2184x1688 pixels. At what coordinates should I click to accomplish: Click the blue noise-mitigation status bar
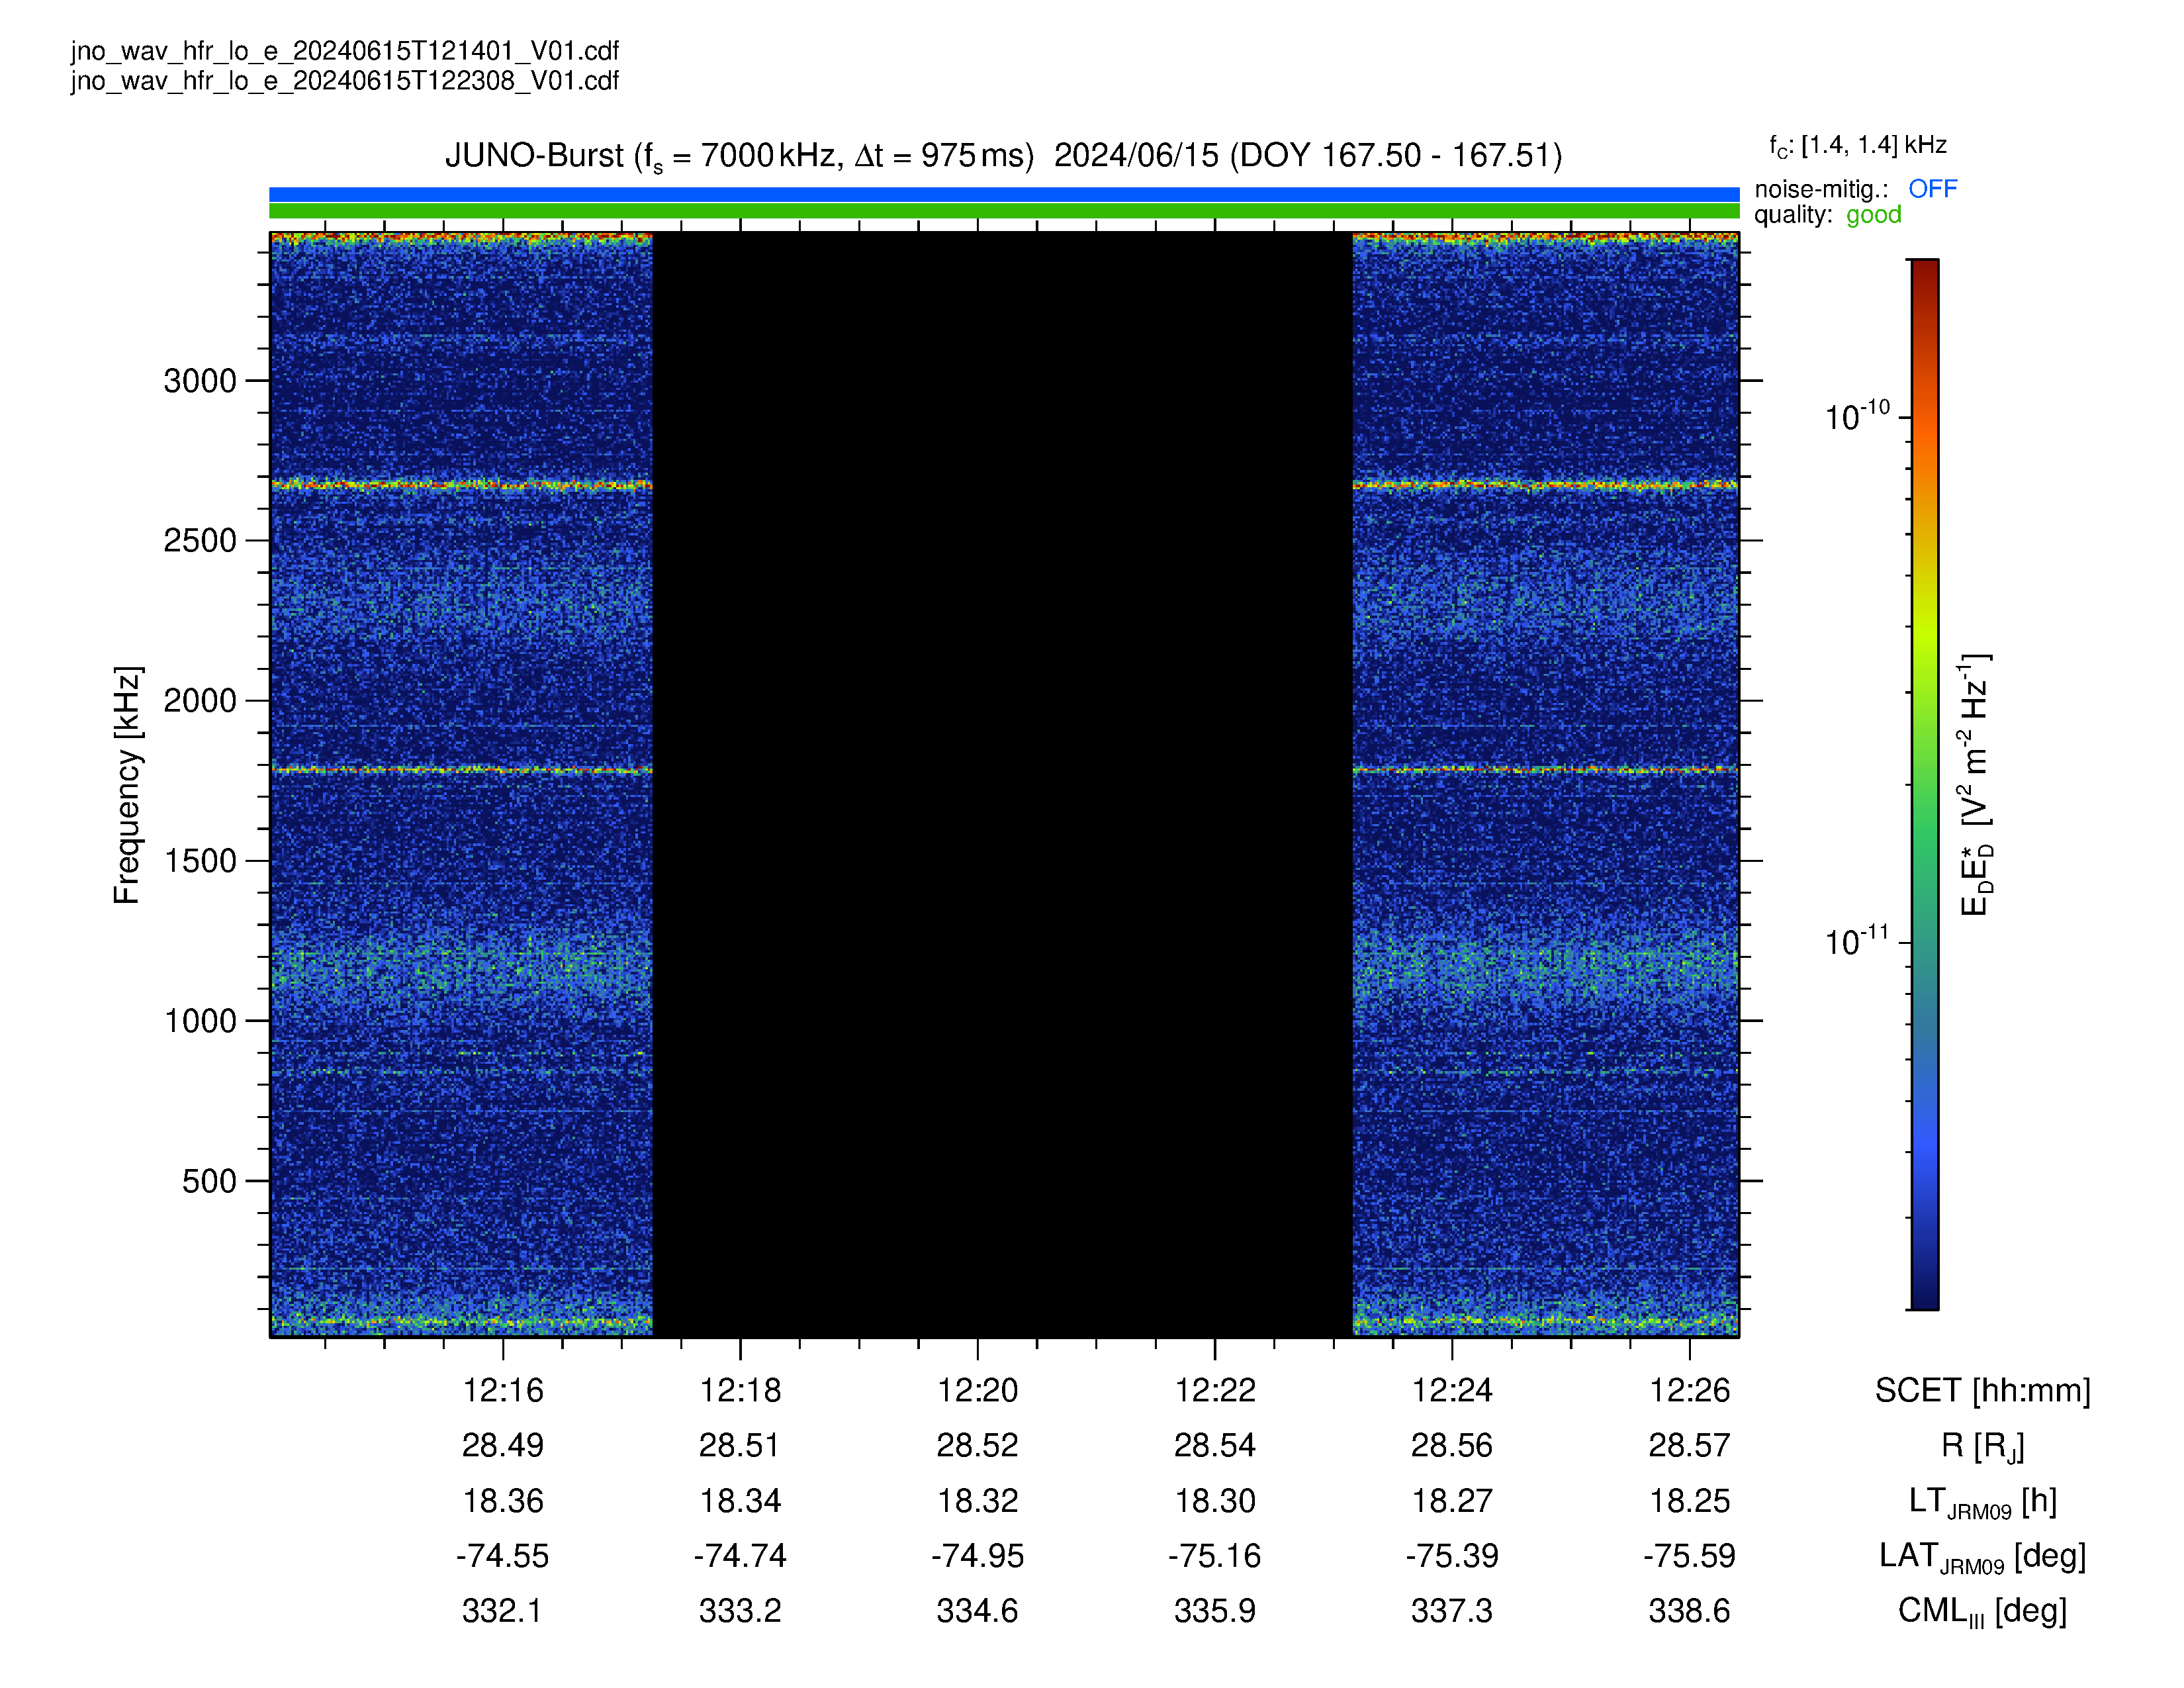(1004, 194)
